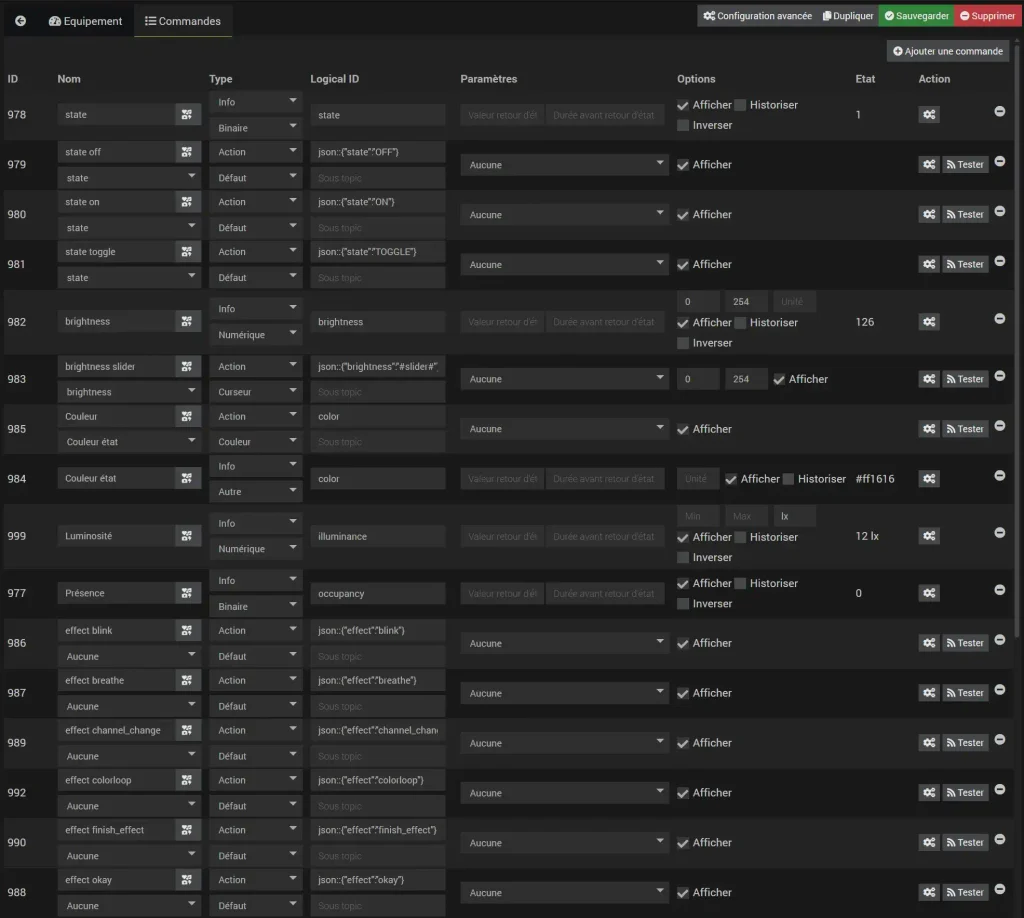
Task: Remove brightness command 982
Action: click(x=999, y=319)
